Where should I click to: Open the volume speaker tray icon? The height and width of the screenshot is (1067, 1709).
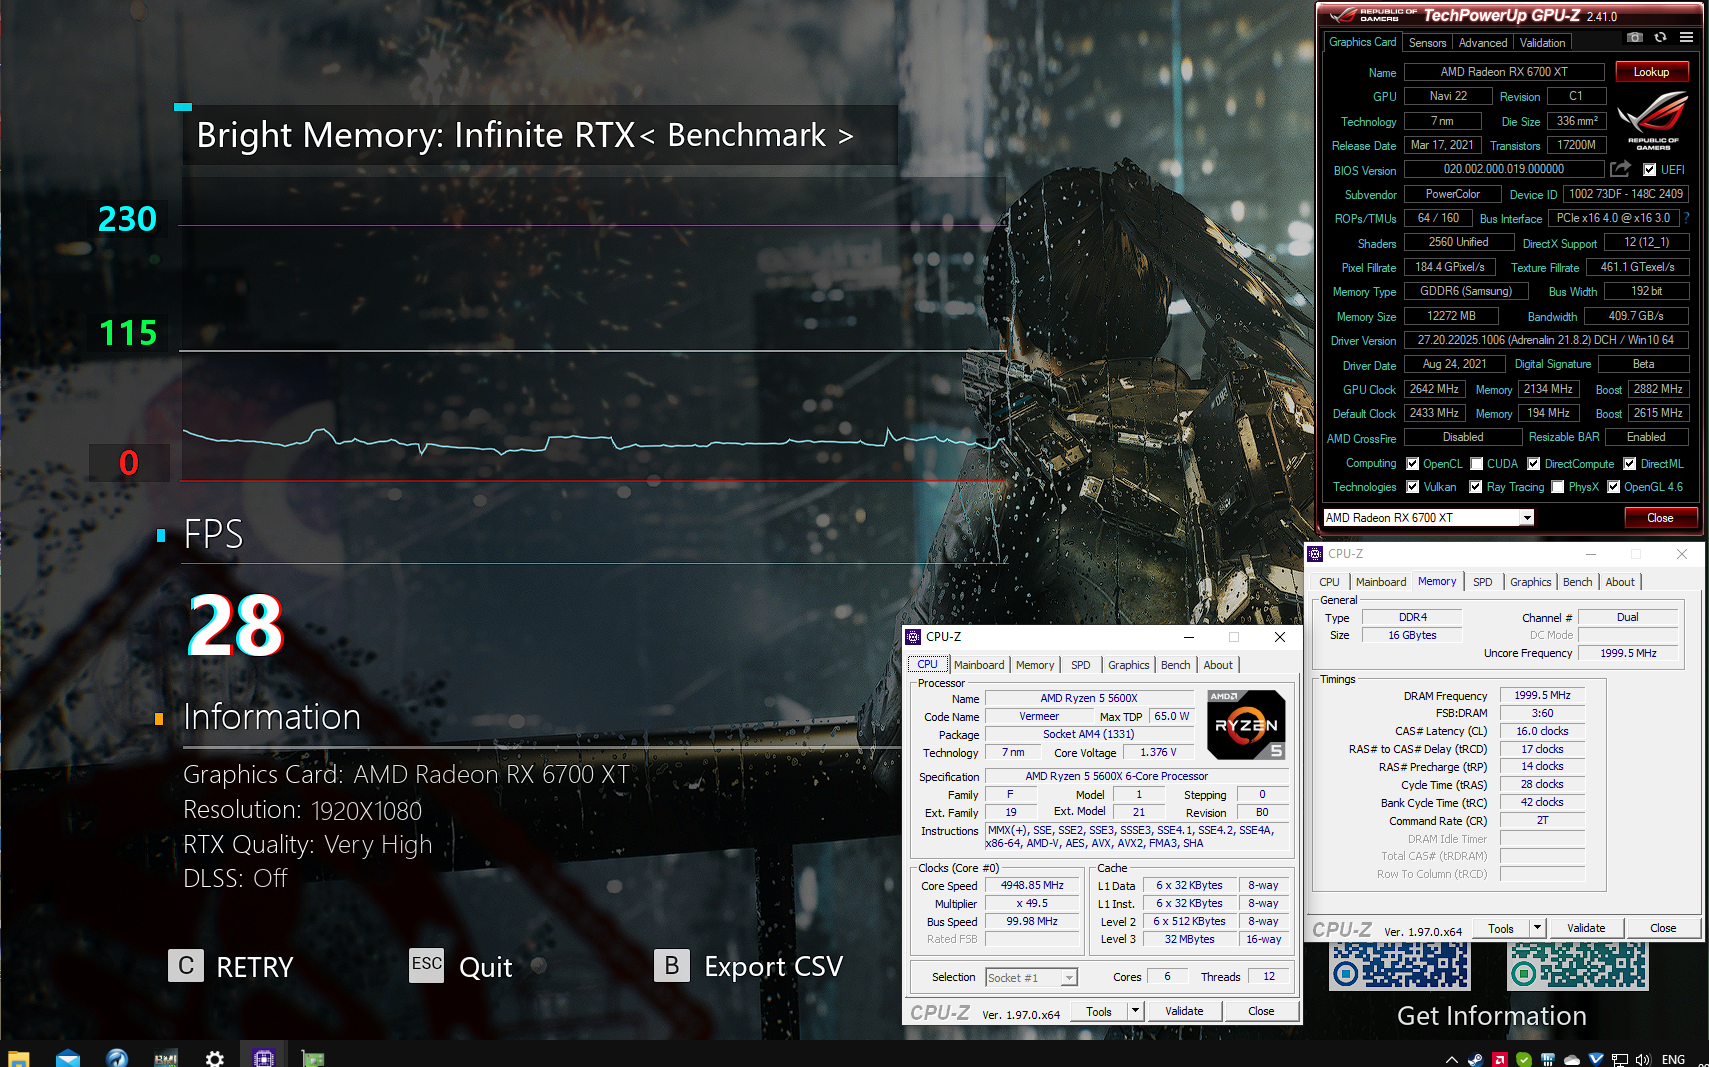coord(1643,1059)
